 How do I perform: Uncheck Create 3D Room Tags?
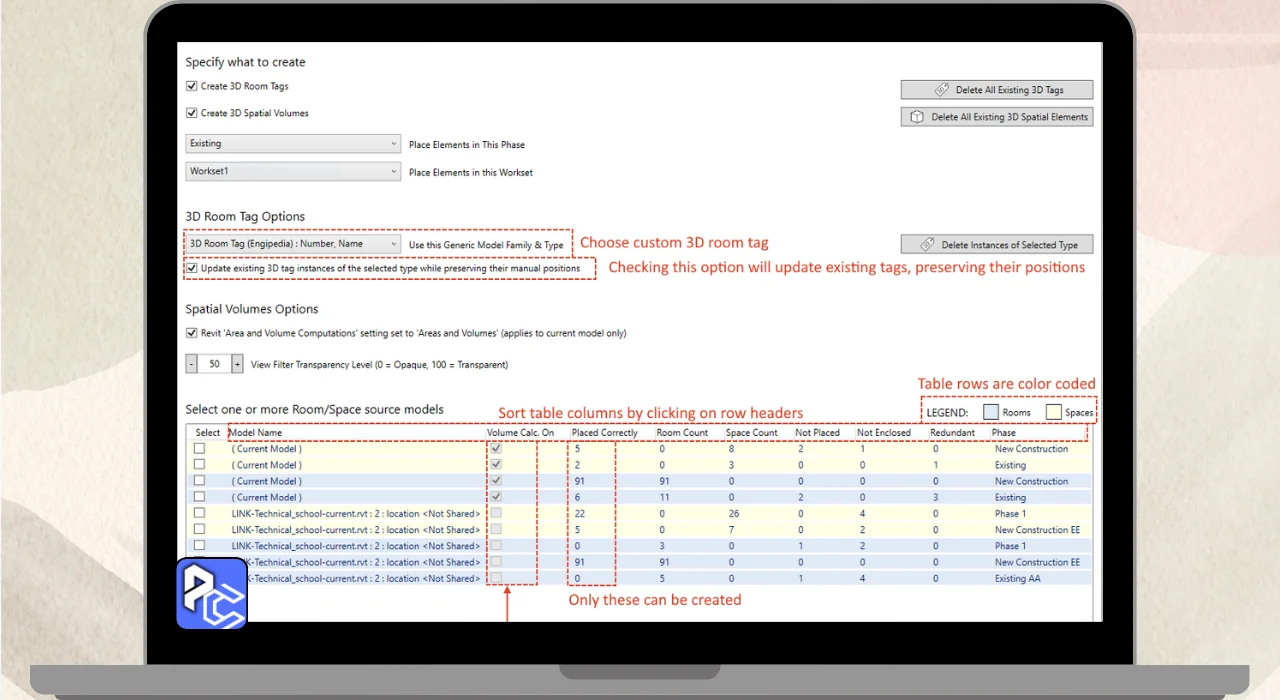[x=192, y=87]
